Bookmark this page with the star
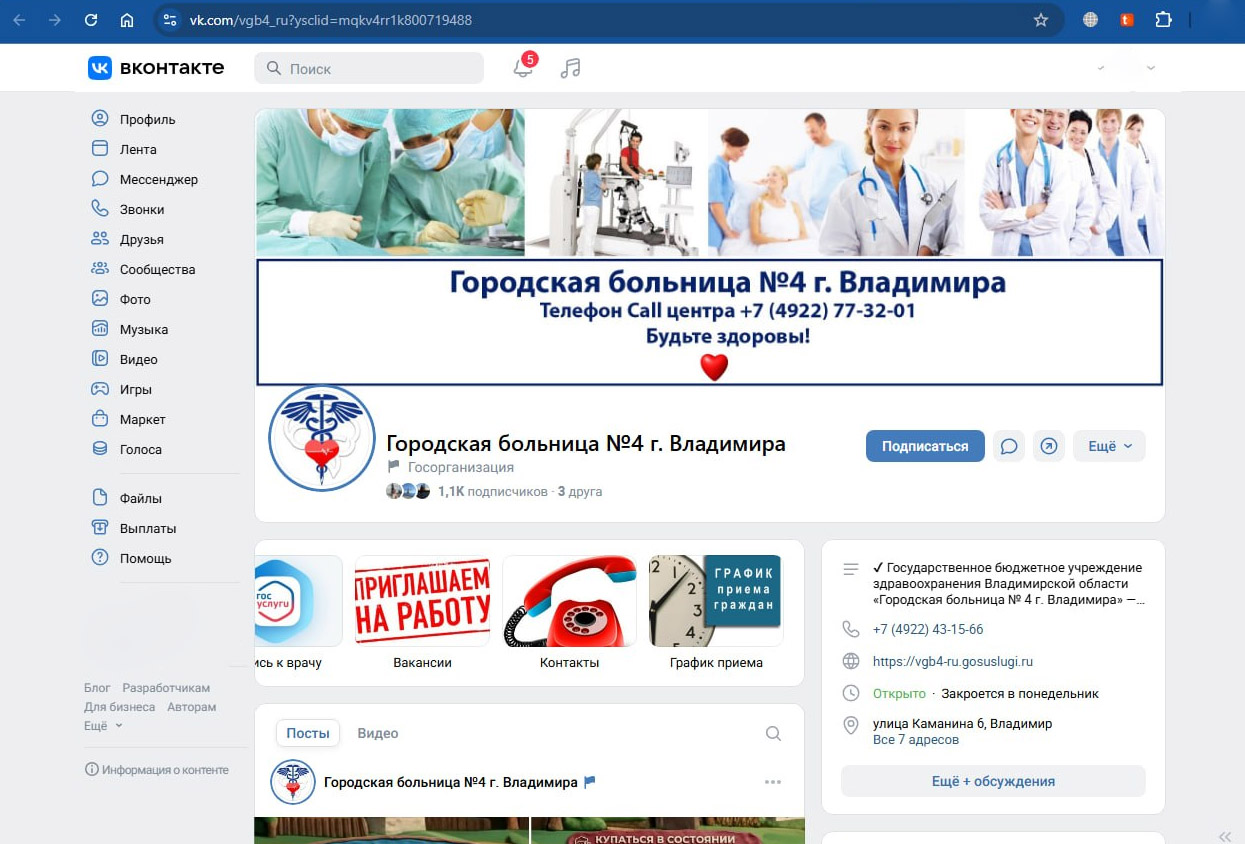 click(x=1040, y=20)
